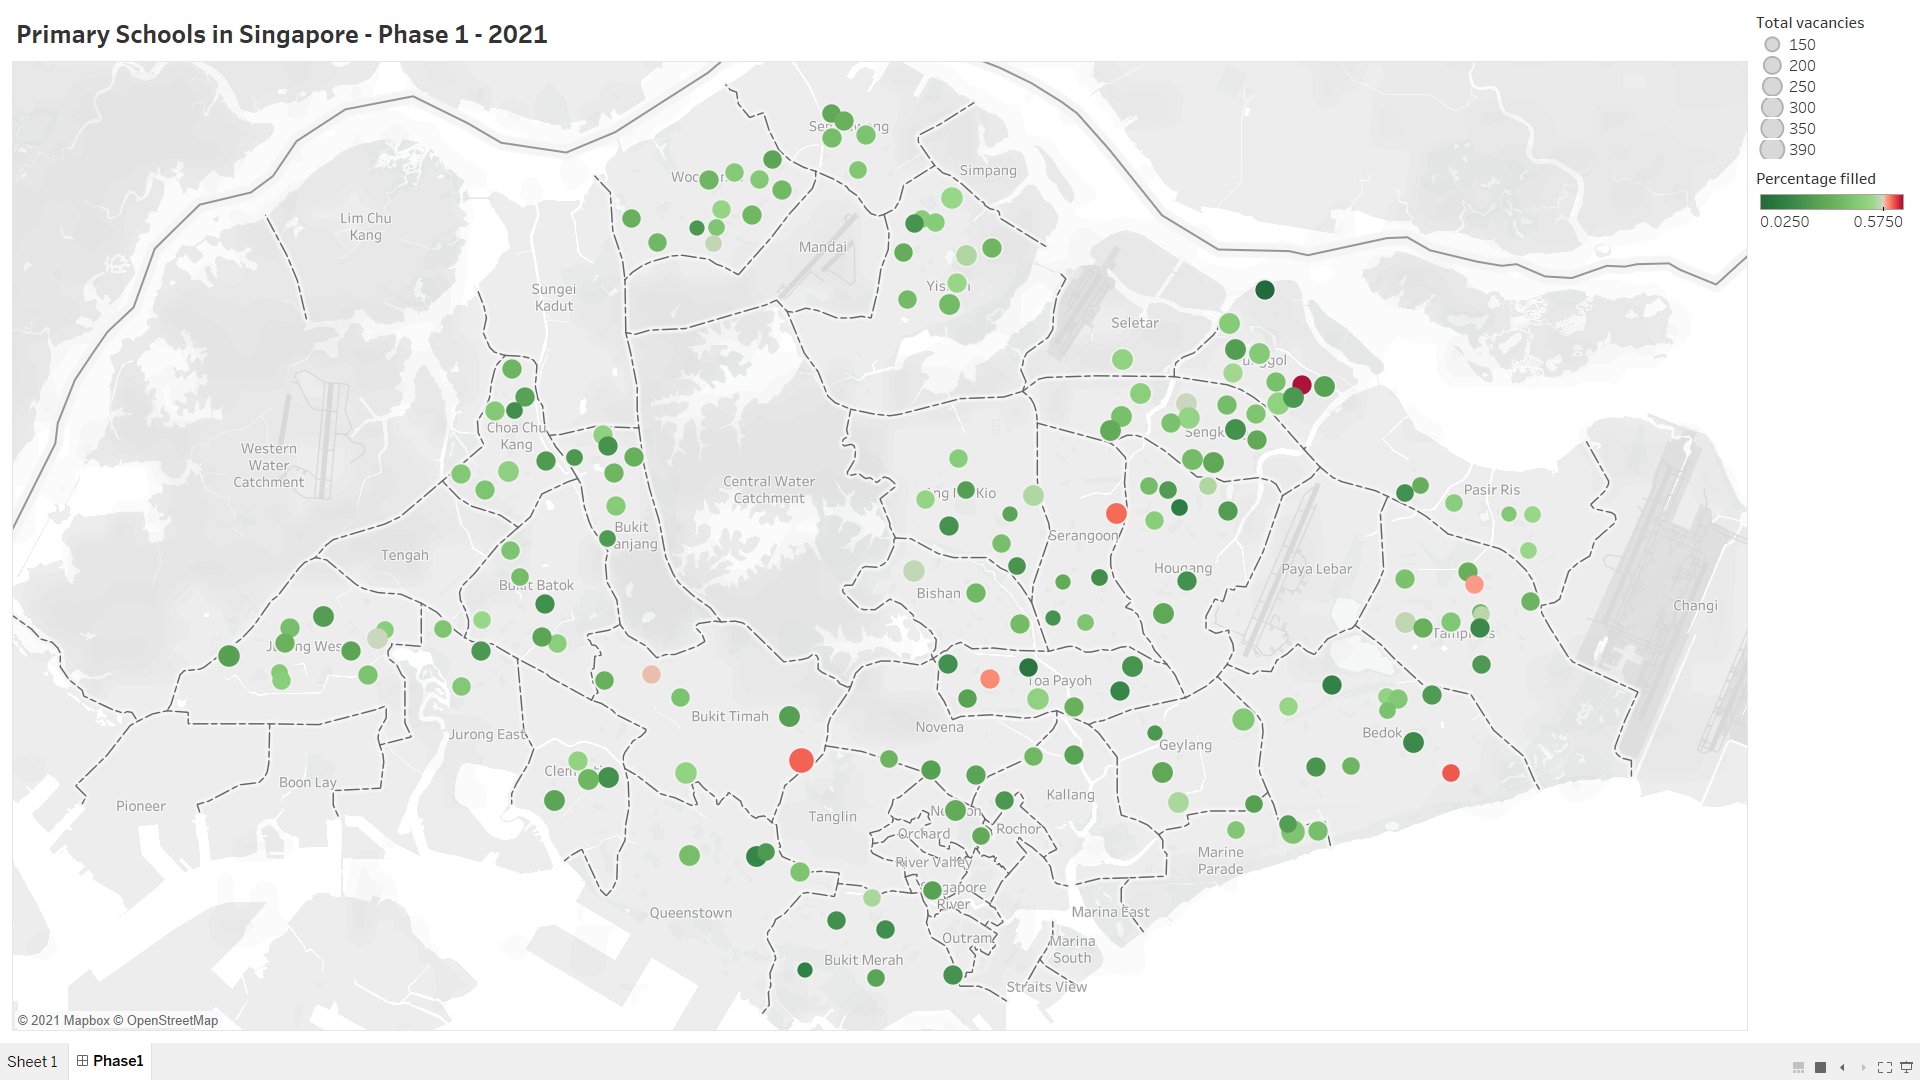Start presentation mode icon

tap(1906, 1067)
